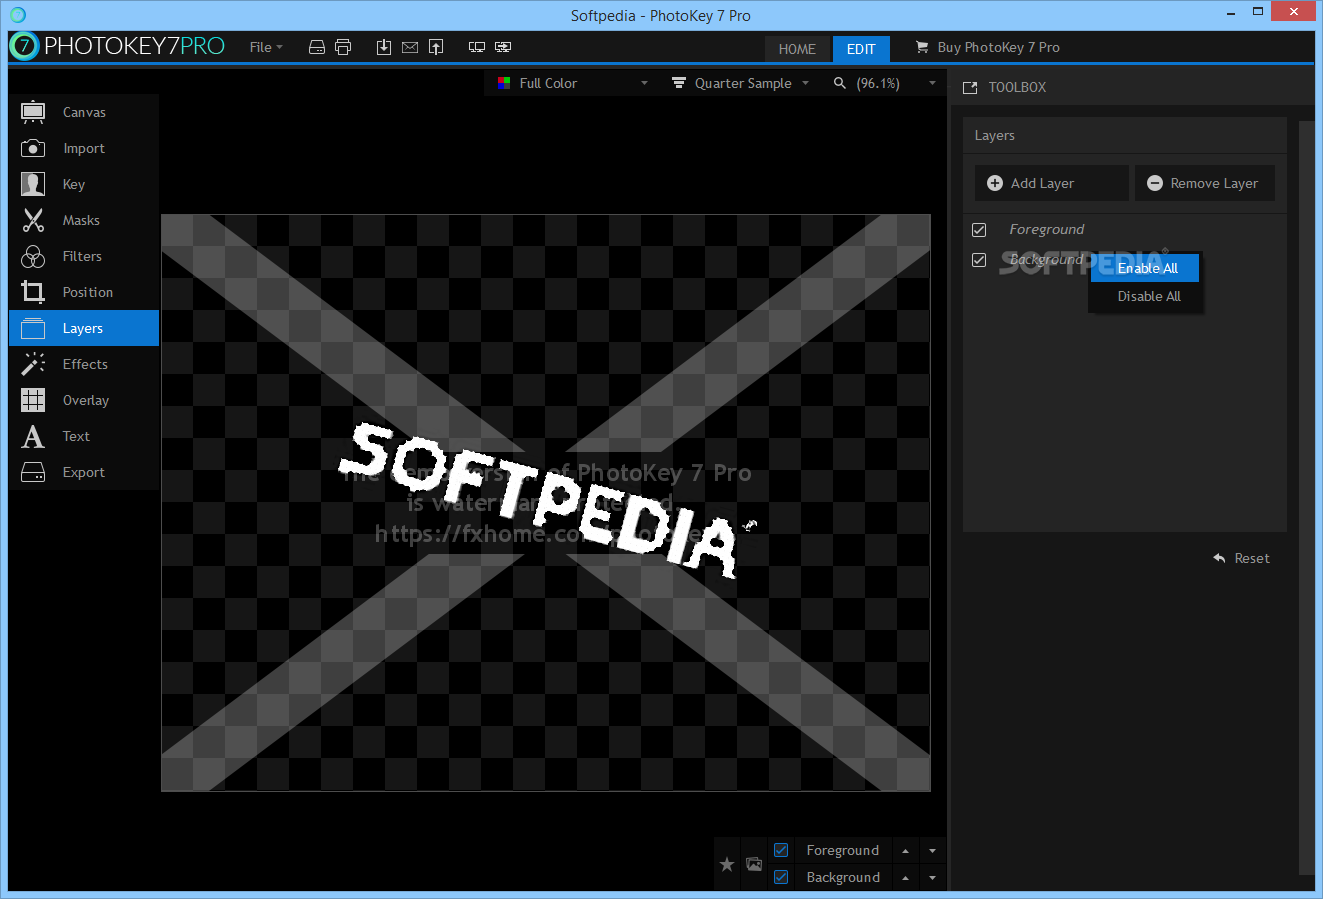This screenshot has width=1323, height=899.
Task: Select the Position crop icon
Action: coord(33,292)
